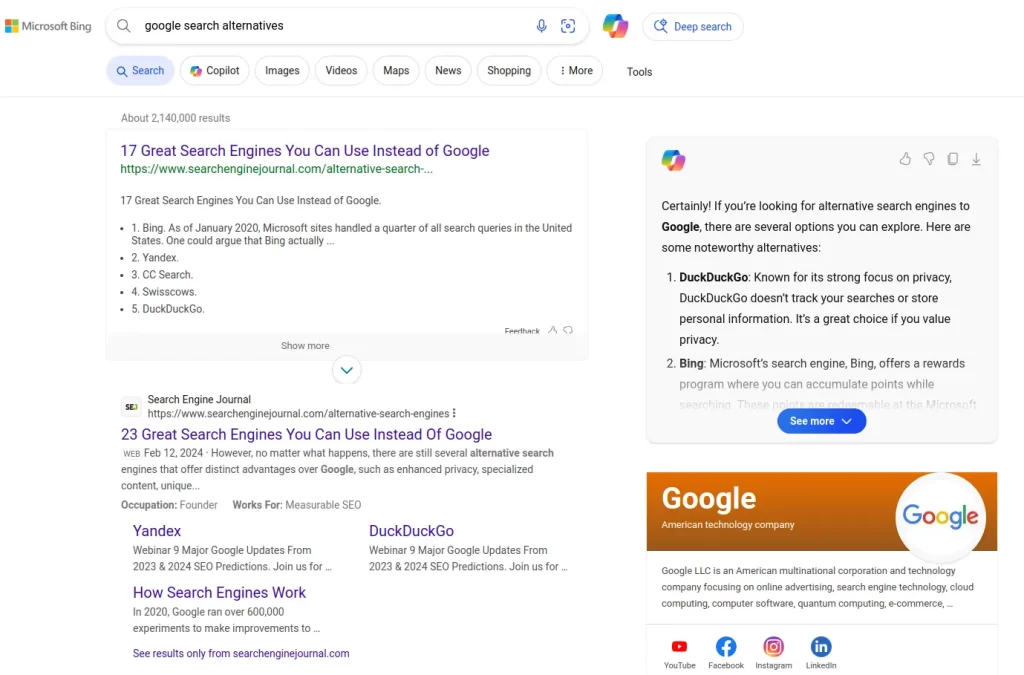Click '5. DuckDuckGo.' list item
This screenshot has height=675, width=1024.
click(168, 309)
